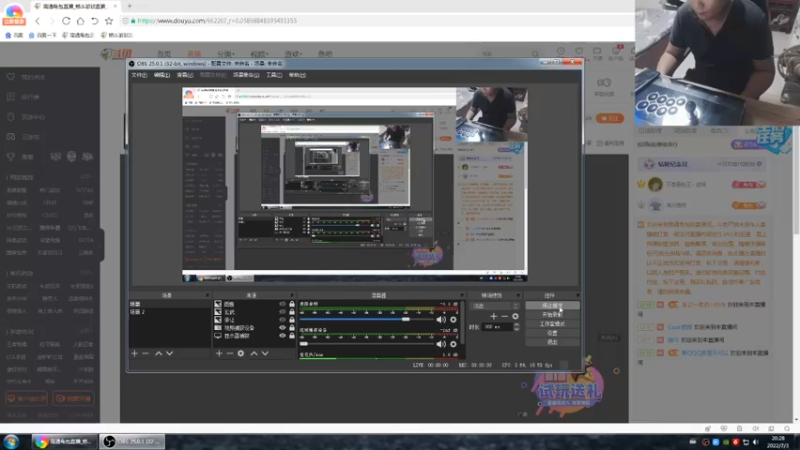Move source down in Sources panel

tap(265, 353)
